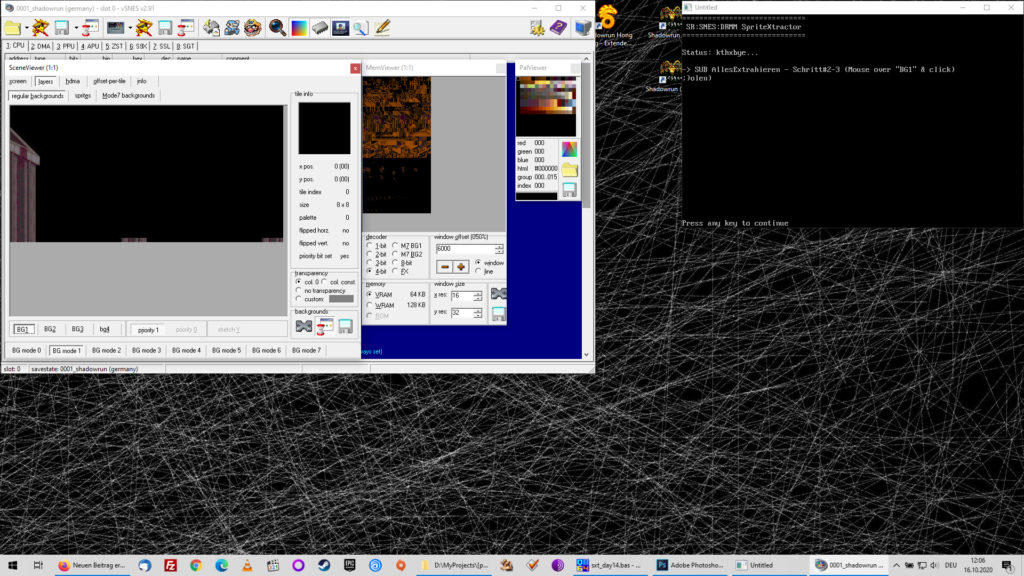Viewport: 1024px width, 576px height.
Task: Switch to the sprites tab in SceneViewer
Action: coord(83,96)
